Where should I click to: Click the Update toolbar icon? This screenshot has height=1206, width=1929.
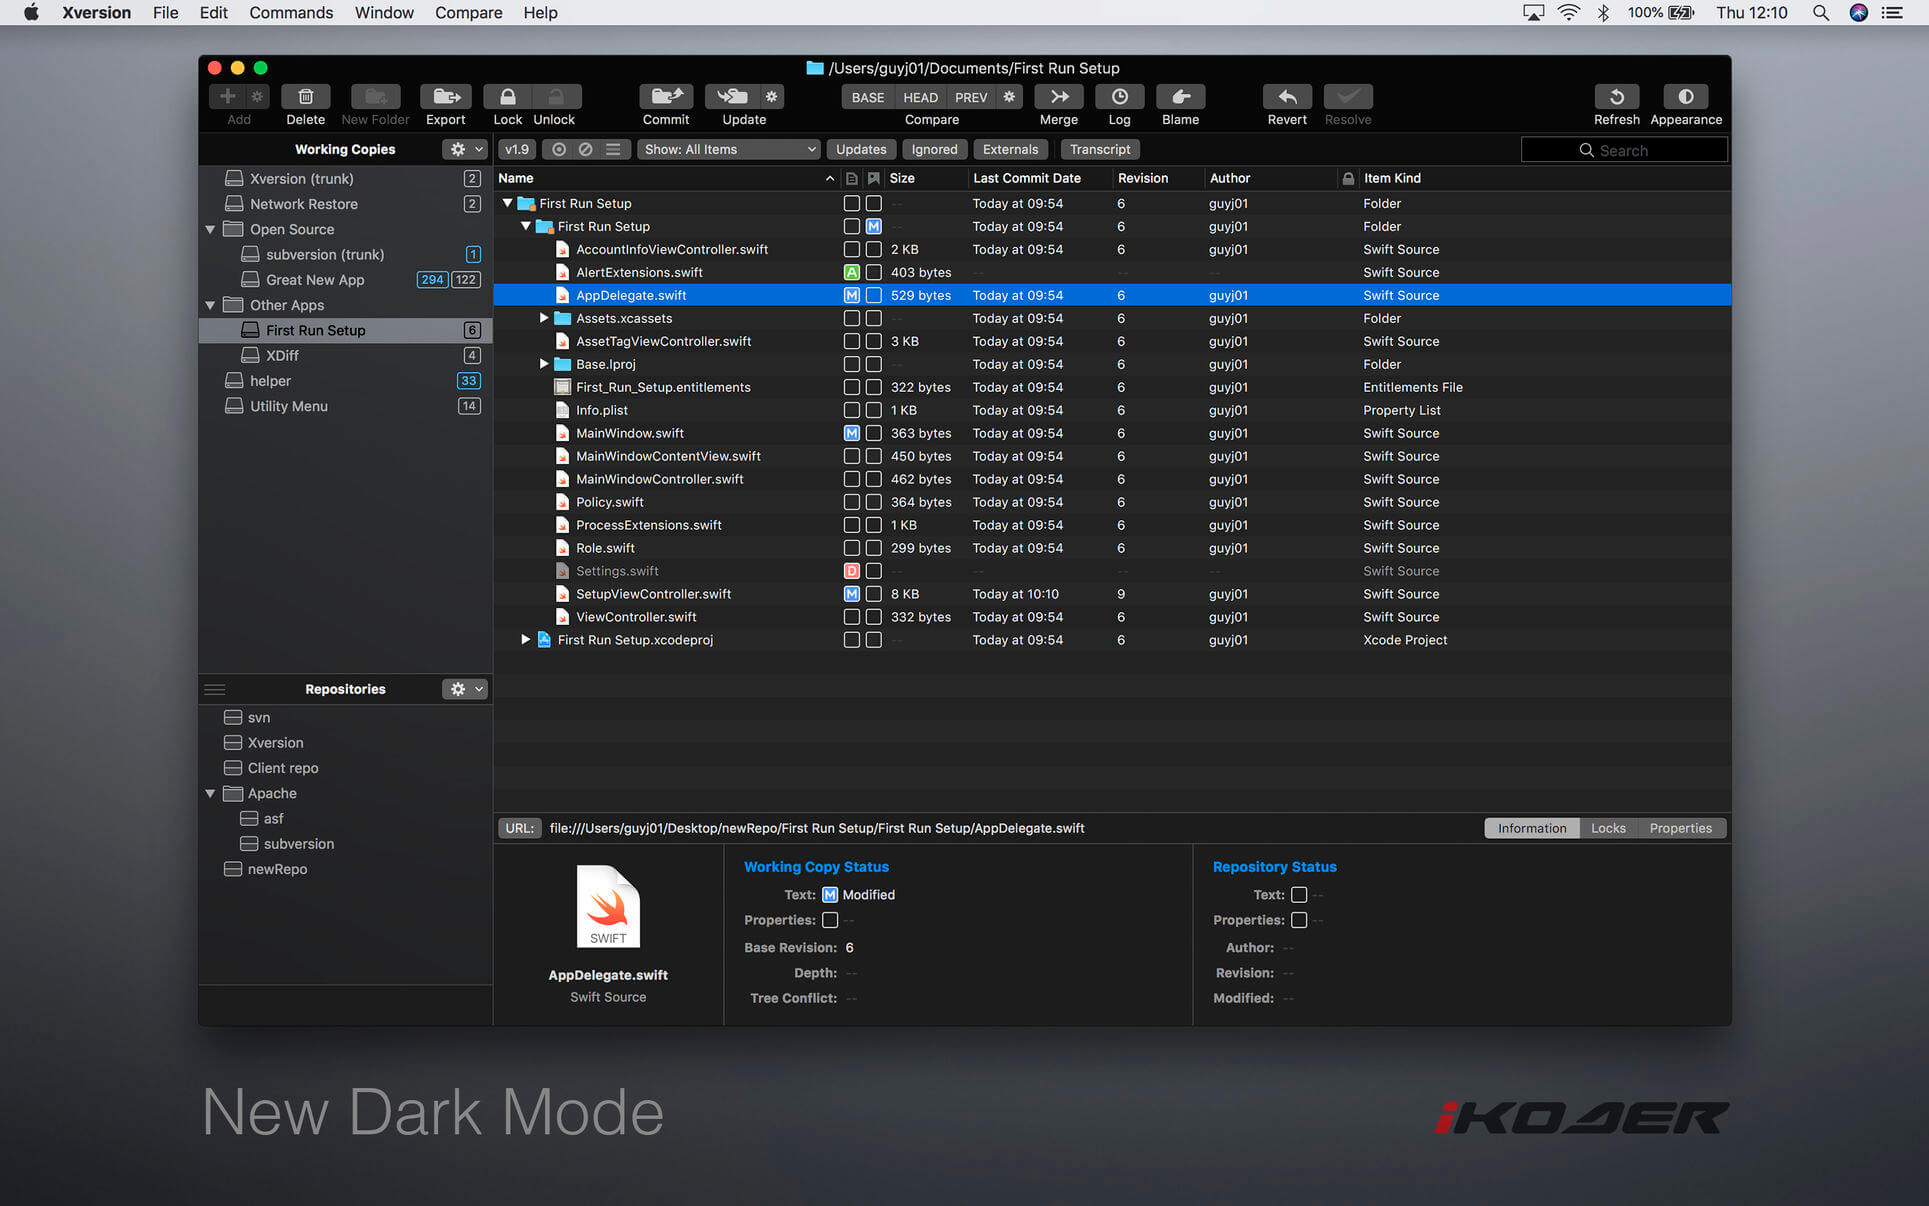(x=732, y=97)
